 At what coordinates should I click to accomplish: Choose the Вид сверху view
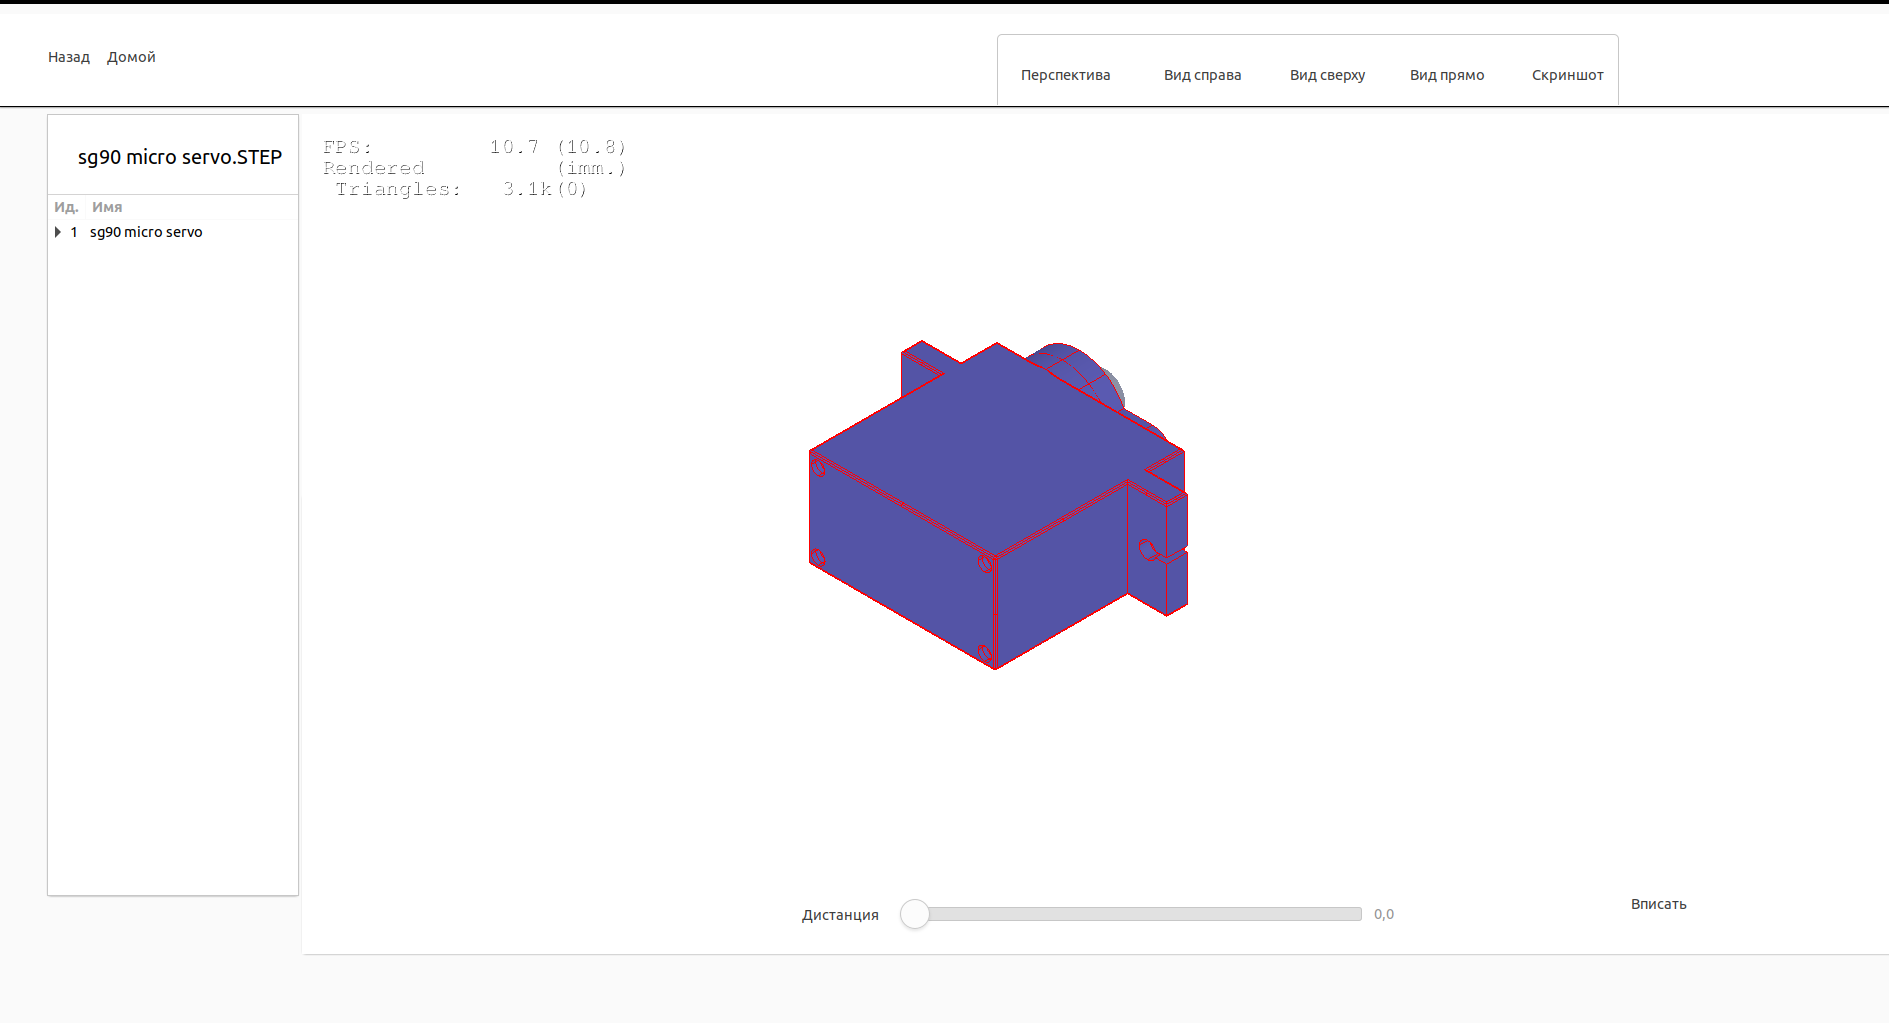pos(1327,75)
